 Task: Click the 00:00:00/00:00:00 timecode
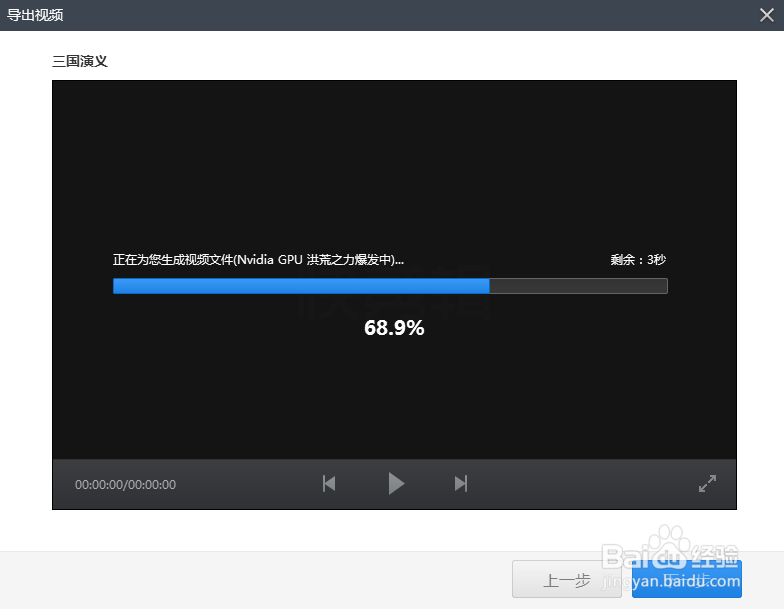126,484
